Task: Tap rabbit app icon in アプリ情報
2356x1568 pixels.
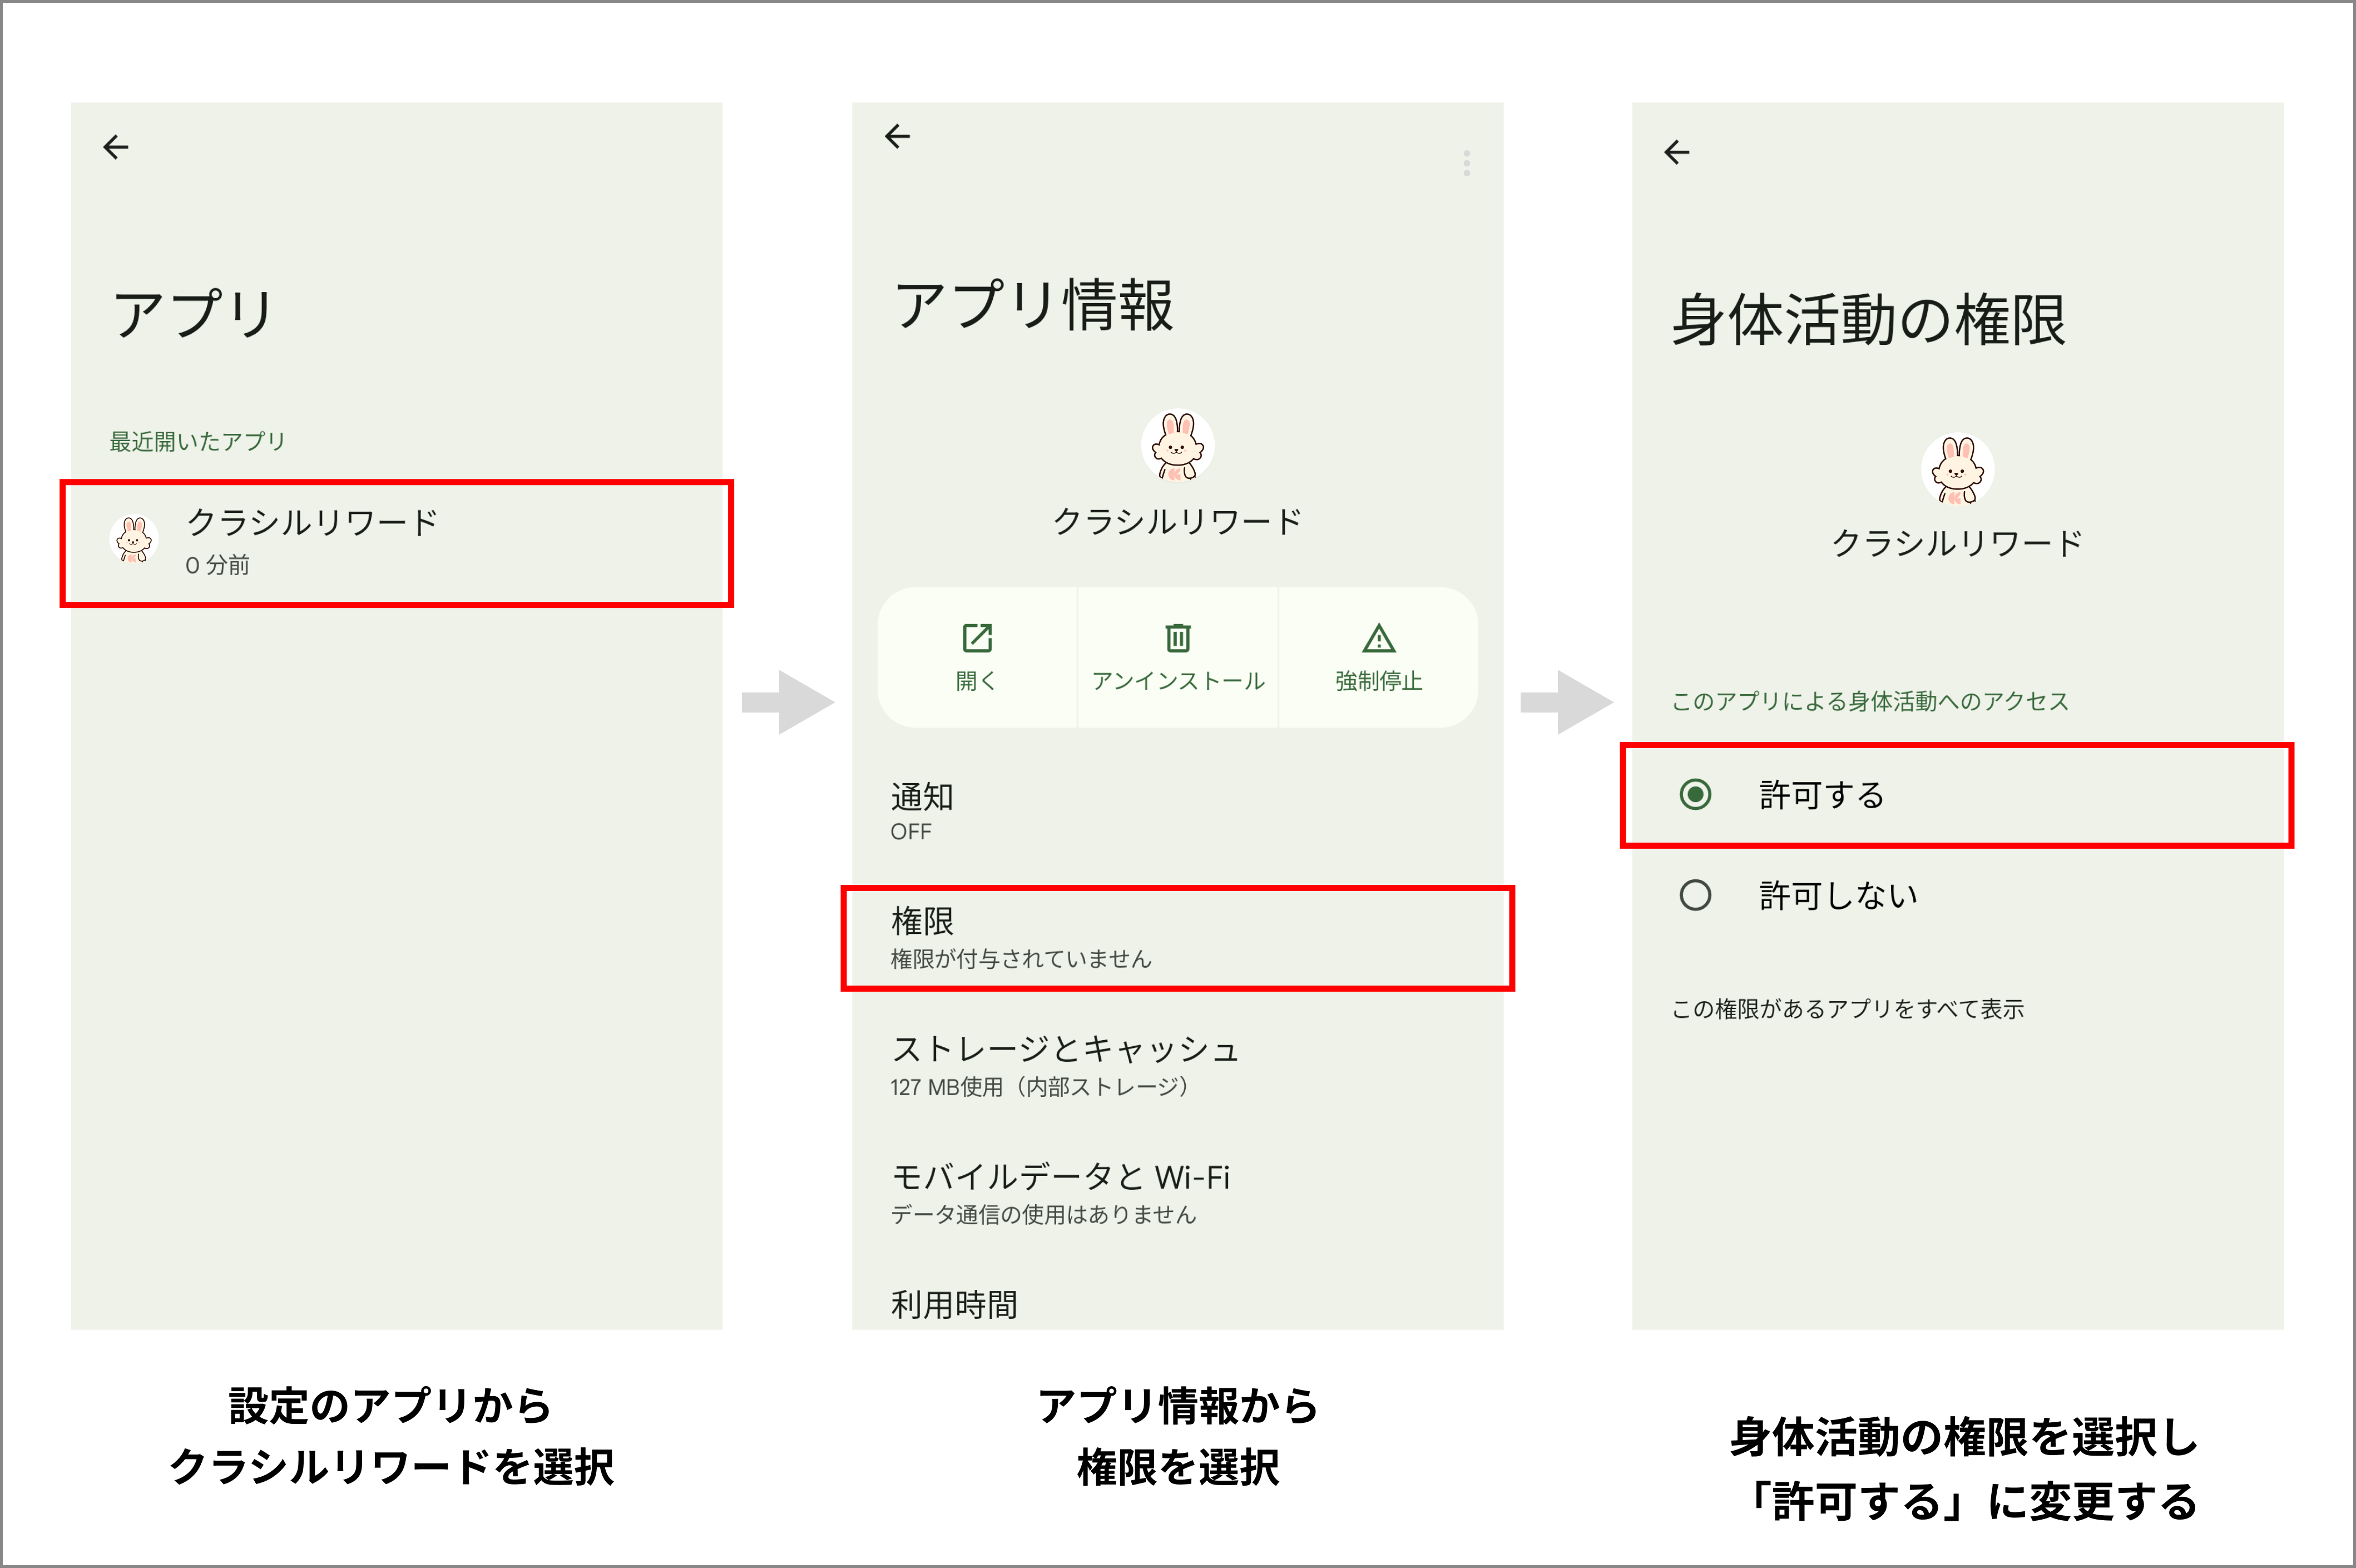Action: [1178, 446]
